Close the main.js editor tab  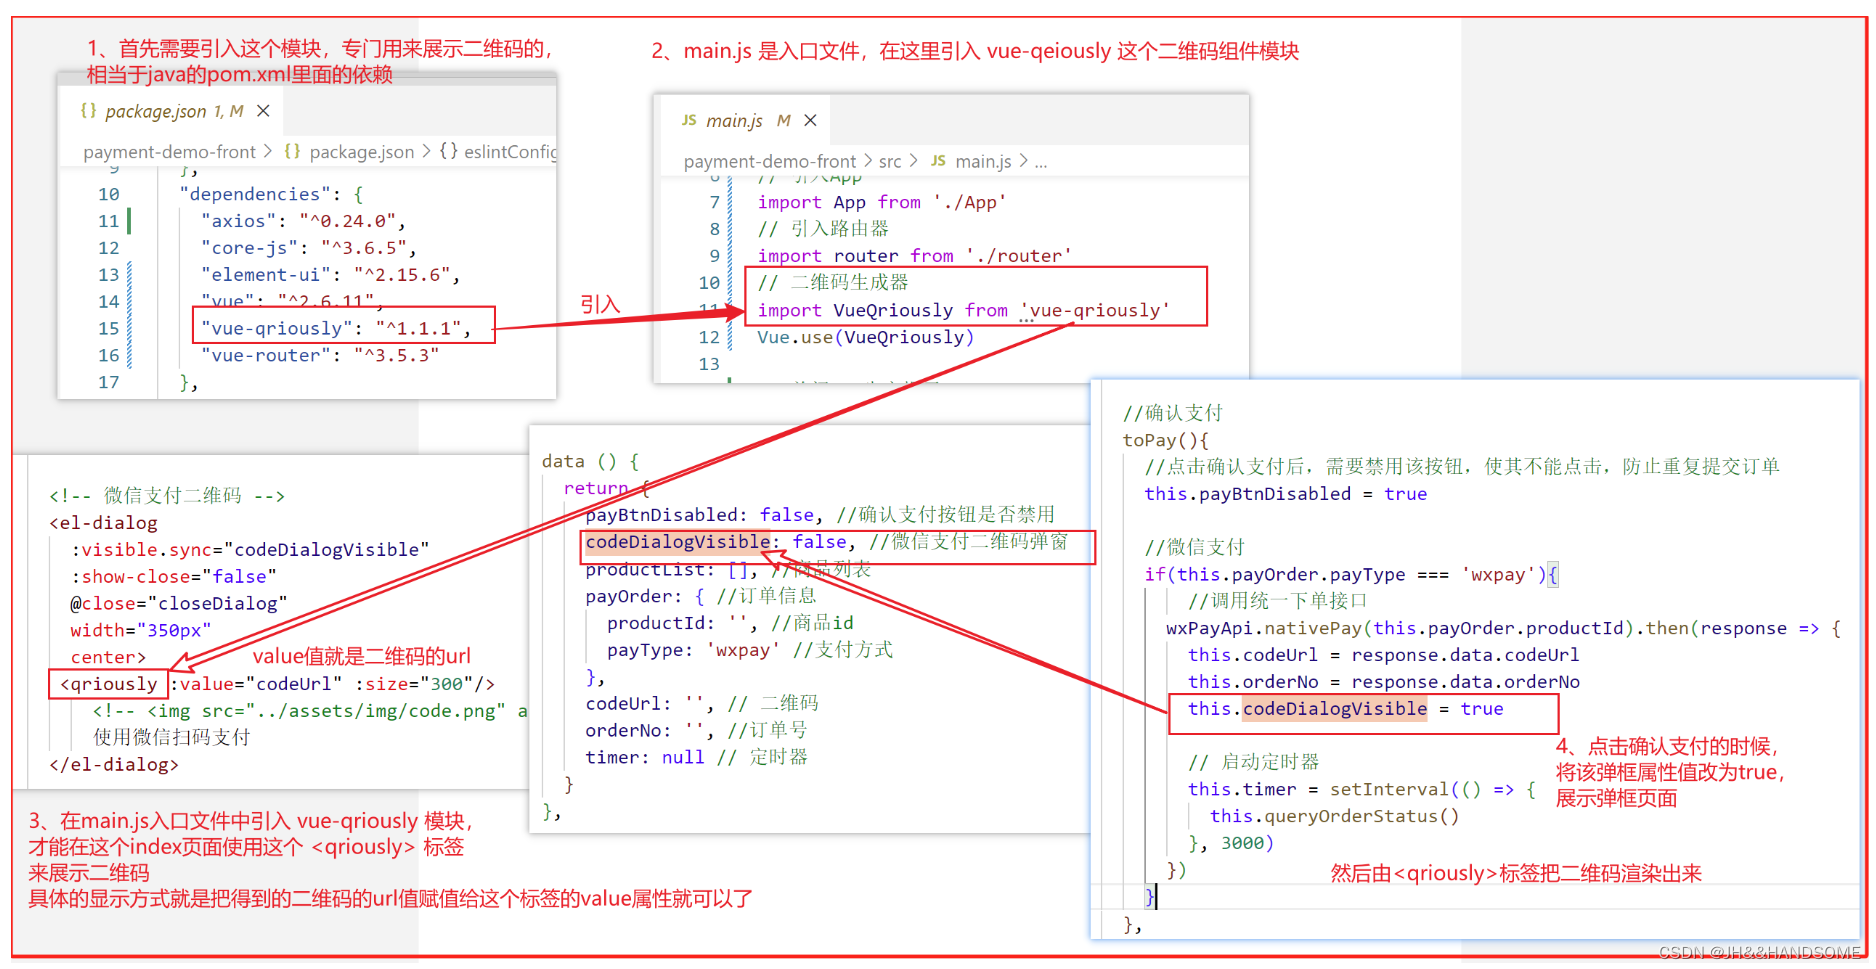point(810,120)
